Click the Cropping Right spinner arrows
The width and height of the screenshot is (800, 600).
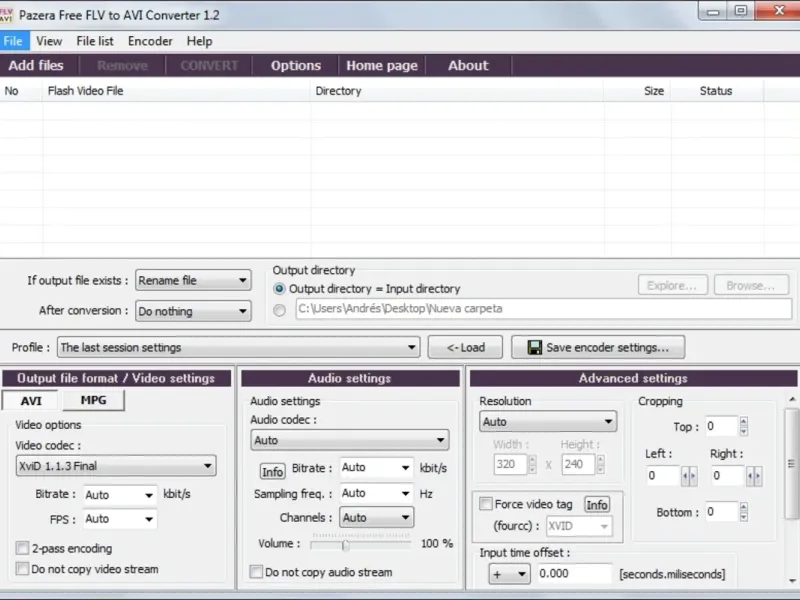click(754, 476)
